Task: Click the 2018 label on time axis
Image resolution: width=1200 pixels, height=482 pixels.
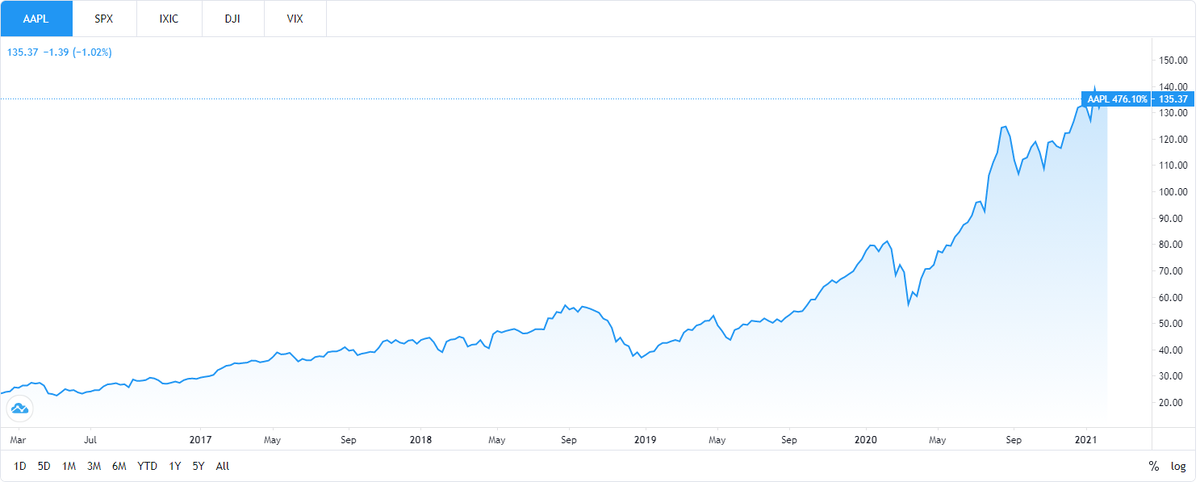Action: coord(421,439)
